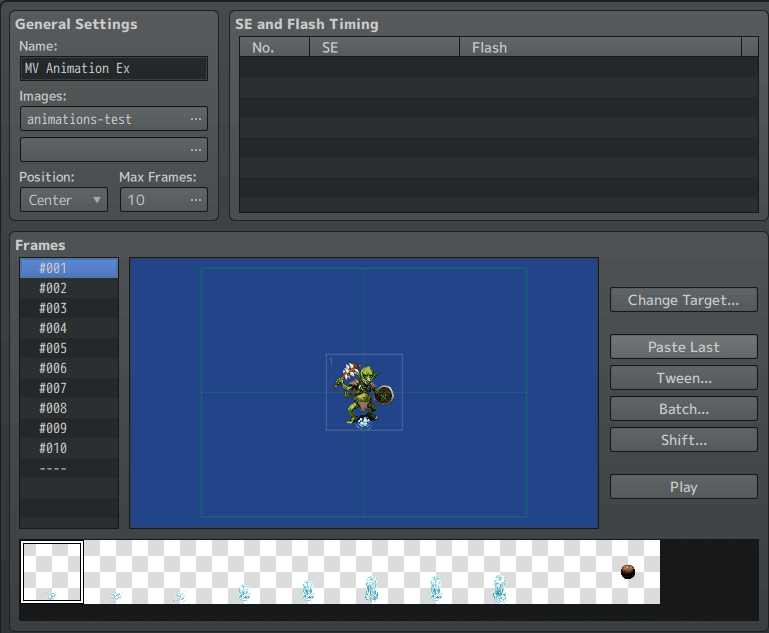Image resolution: width=769 pixels, height=633 pixels.
Task: Play the animation preview
Action: click(x=684, y=487)
